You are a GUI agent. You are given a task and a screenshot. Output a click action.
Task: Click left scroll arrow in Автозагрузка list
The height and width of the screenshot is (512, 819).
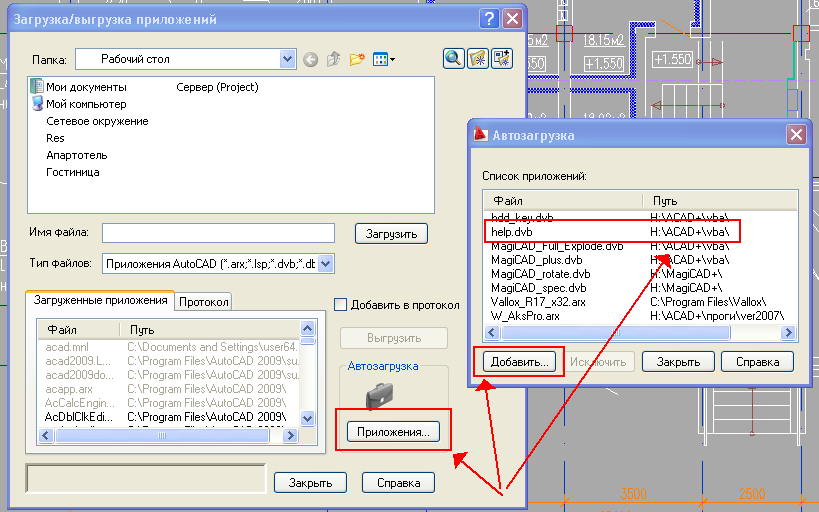tap(492, 332)
